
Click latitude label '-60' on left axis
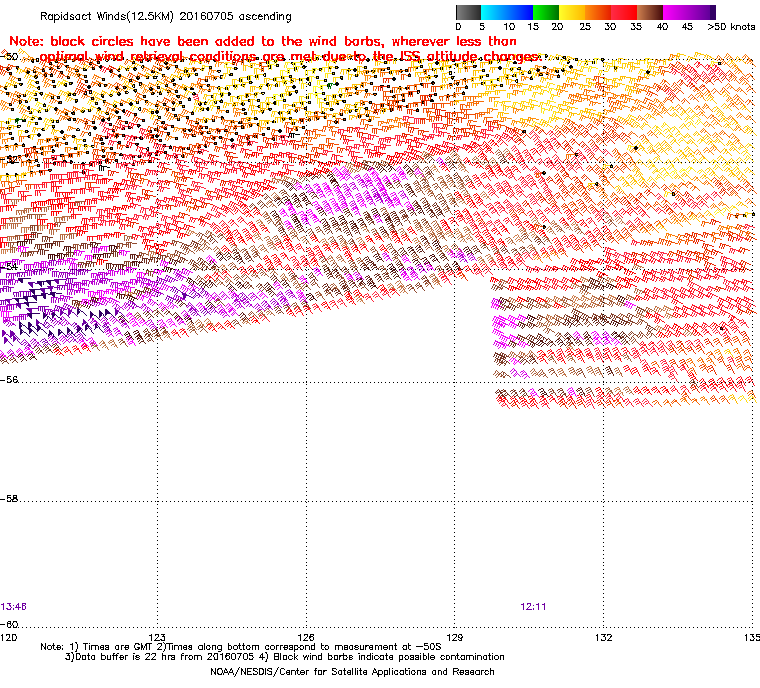pos(10,624)
